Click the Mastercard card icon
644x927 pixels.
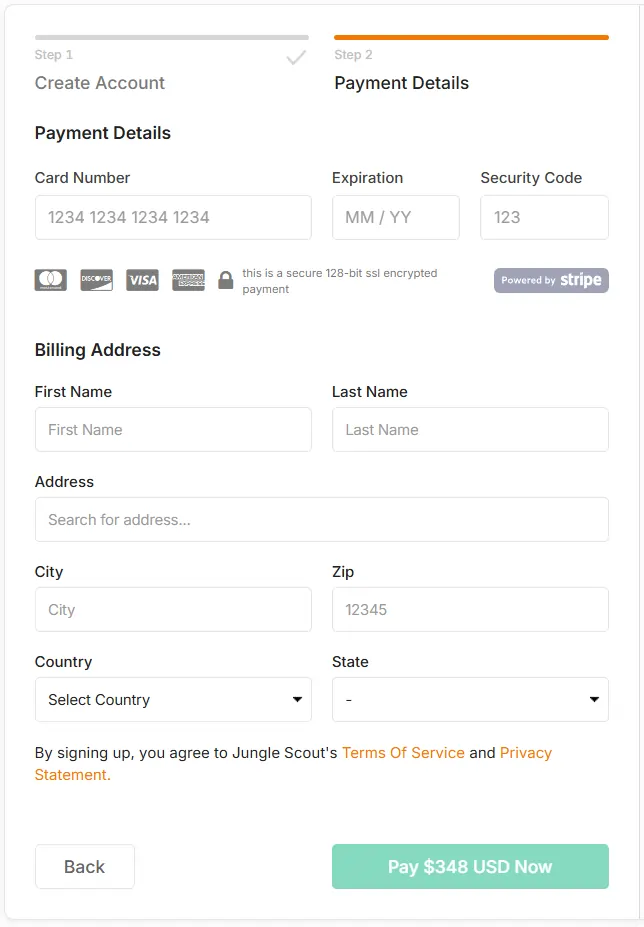point(50,280)
